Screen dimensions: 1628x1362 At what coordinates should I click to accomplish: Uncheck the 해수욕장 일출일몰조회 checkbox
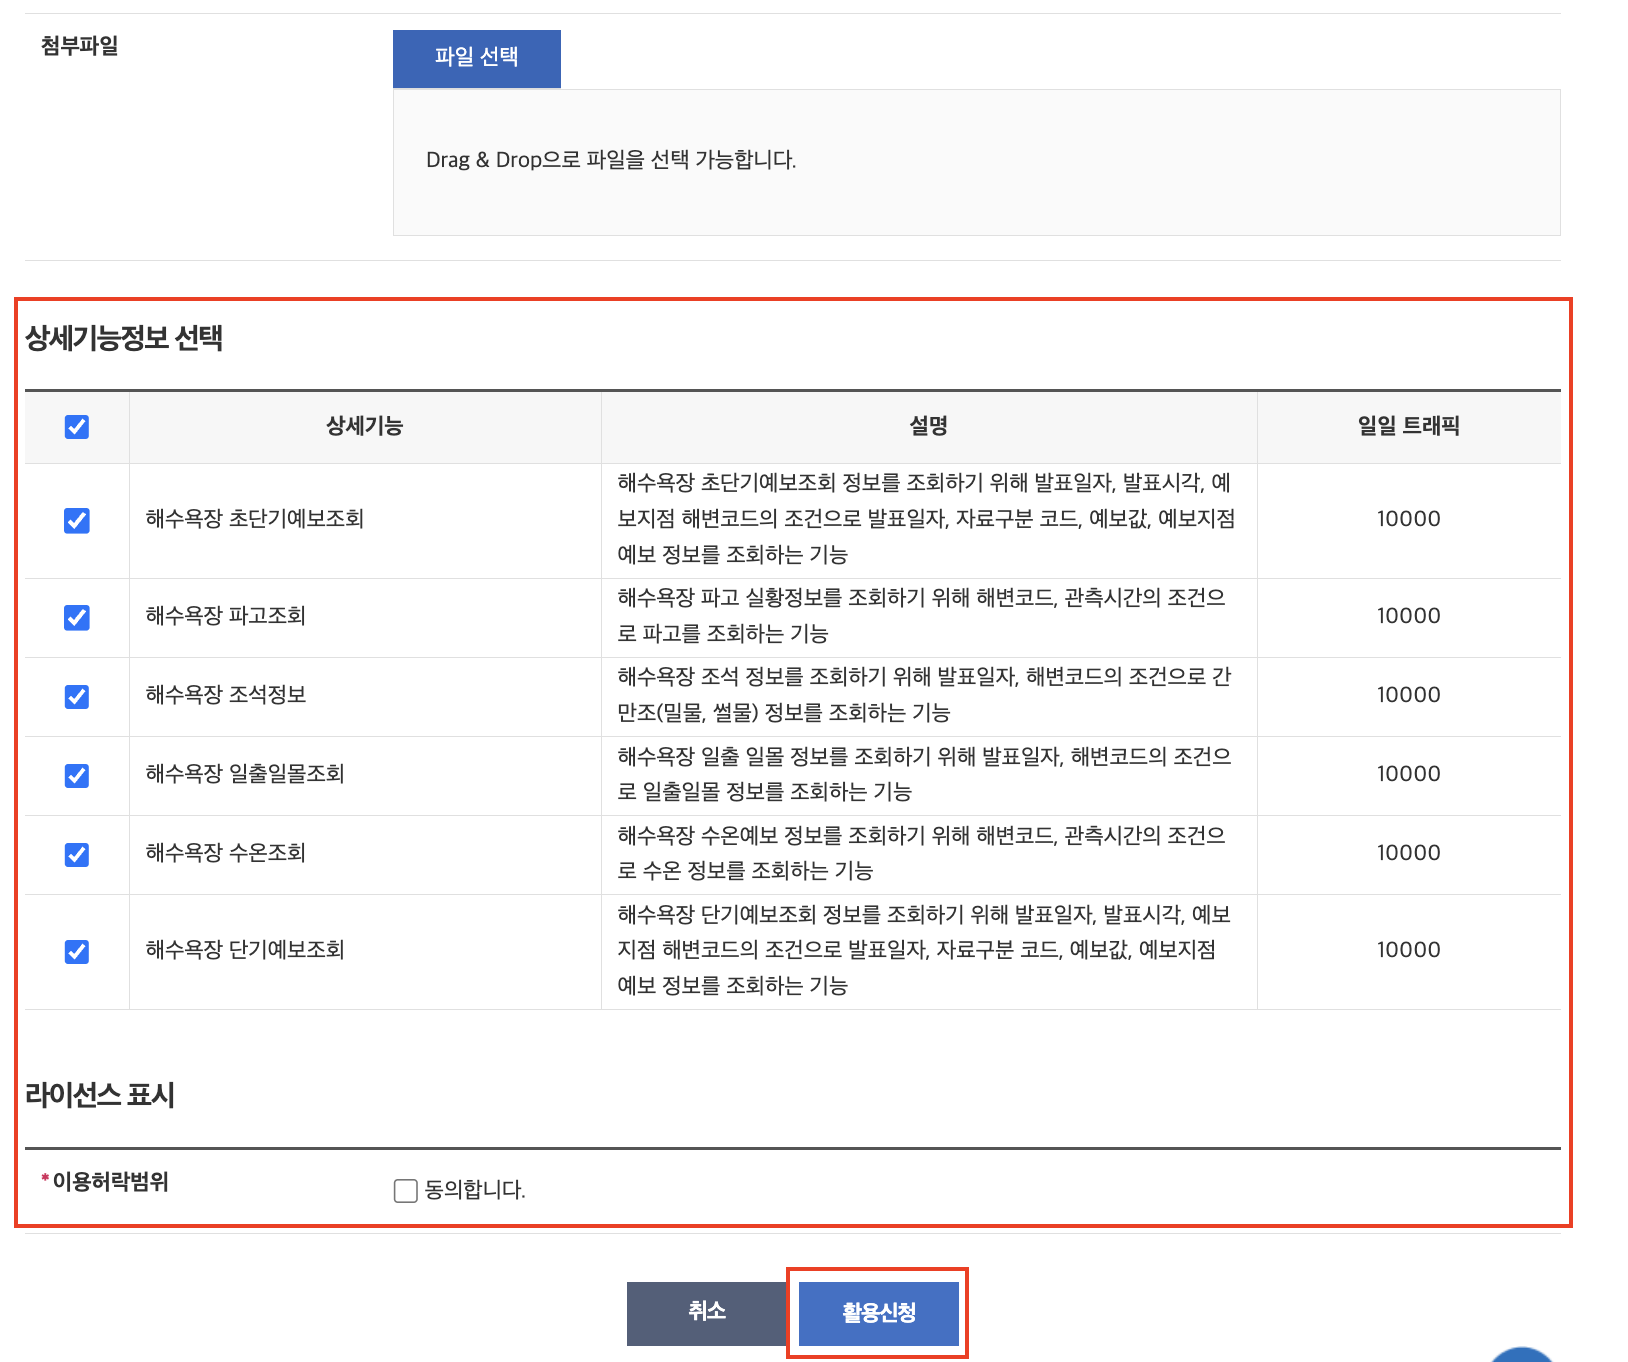tap(77, 775)
